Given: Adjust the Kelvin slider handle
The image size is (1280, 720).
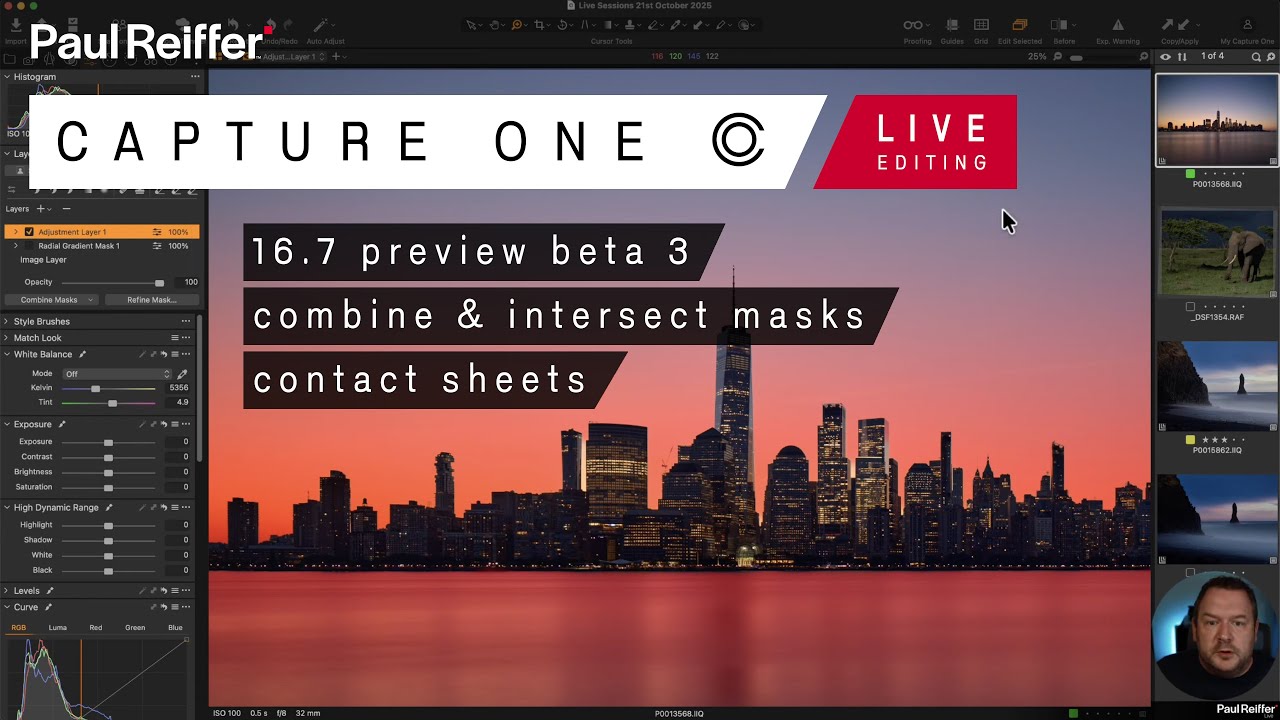Looking at the screenshot, I should click(x=96, y=388).
